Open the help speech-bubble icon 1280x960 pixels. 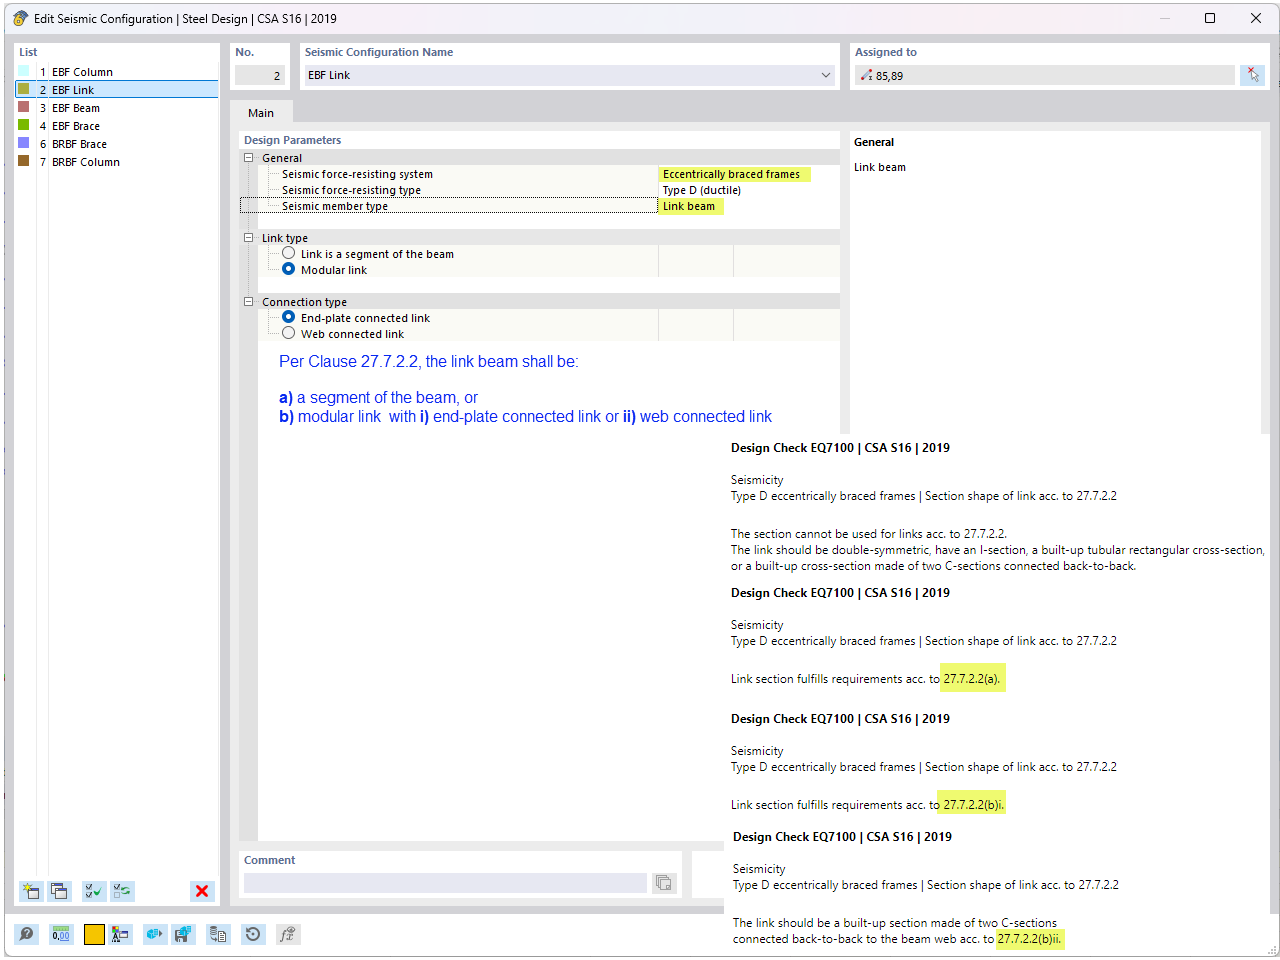tap(27, 934)
